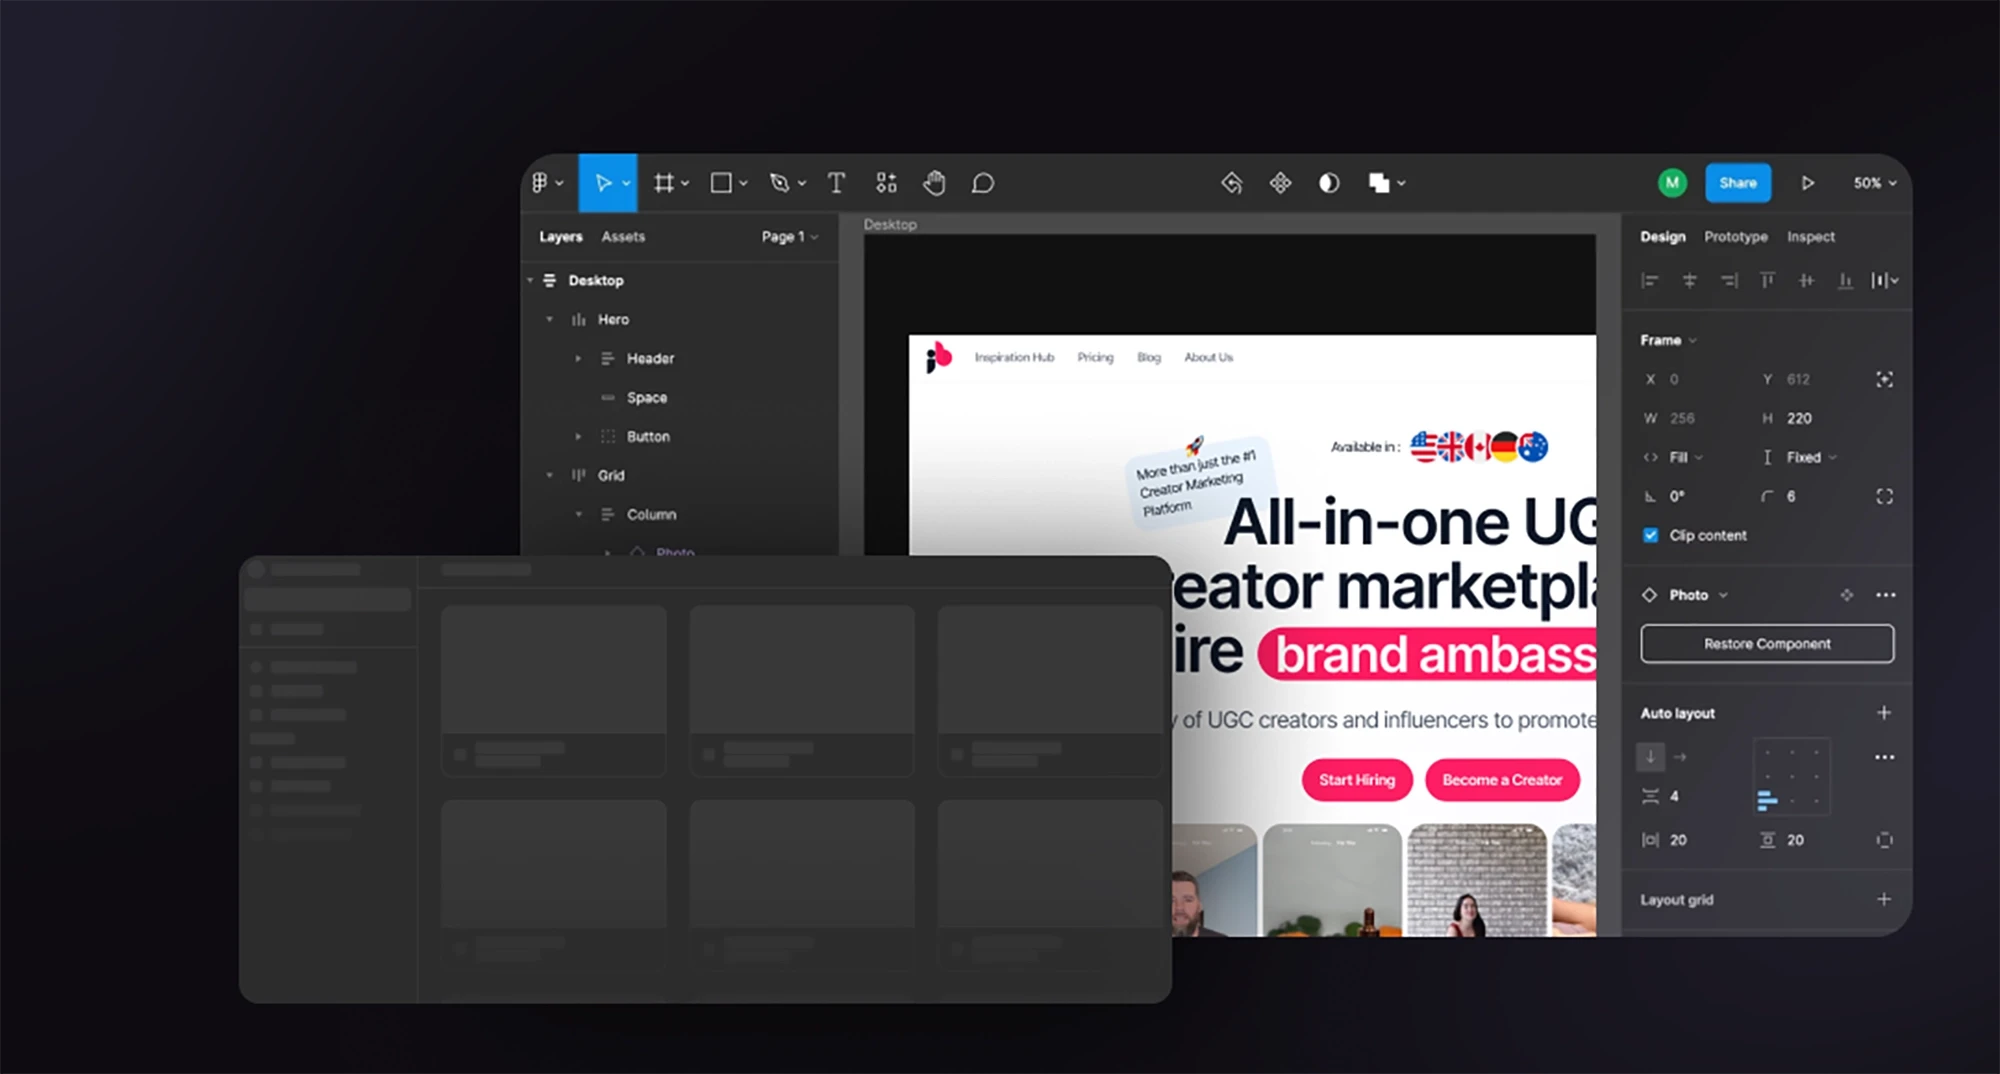Select the Pen tool

(780, 183)
